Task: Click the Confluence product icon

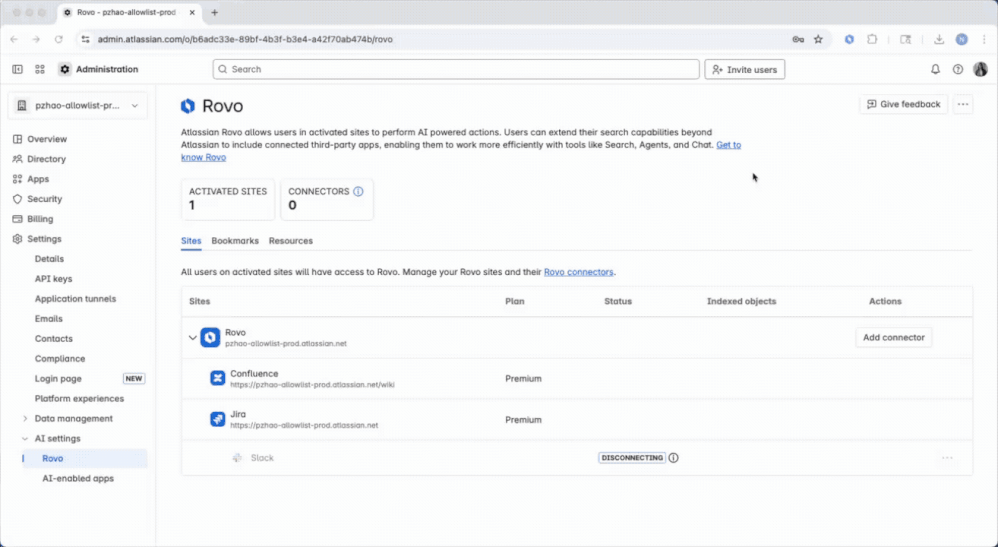Action: point(218,378)
